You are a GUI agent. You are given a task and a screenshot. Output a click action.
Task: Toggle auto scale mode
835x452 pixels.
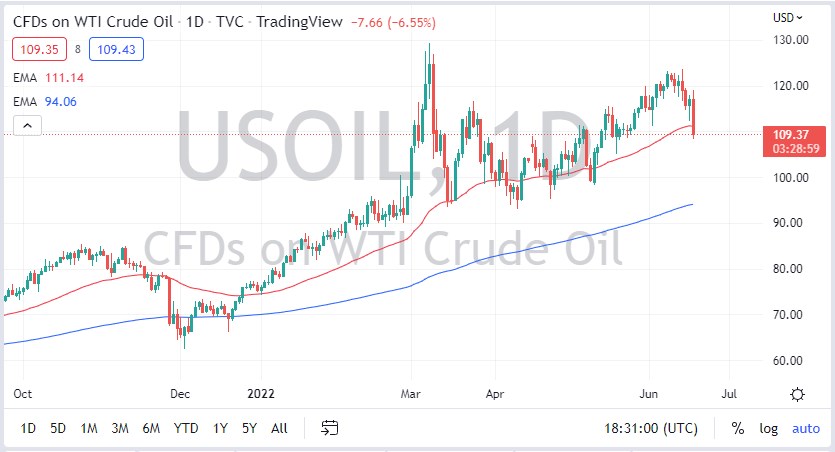(805, 428)
